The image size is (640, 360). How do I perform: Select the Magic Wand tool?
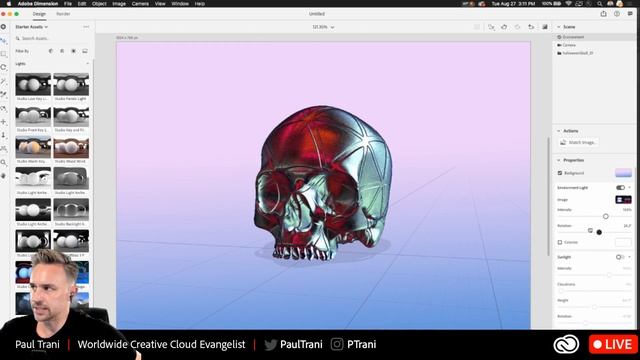pyautogui.click(x=4, y=82)
